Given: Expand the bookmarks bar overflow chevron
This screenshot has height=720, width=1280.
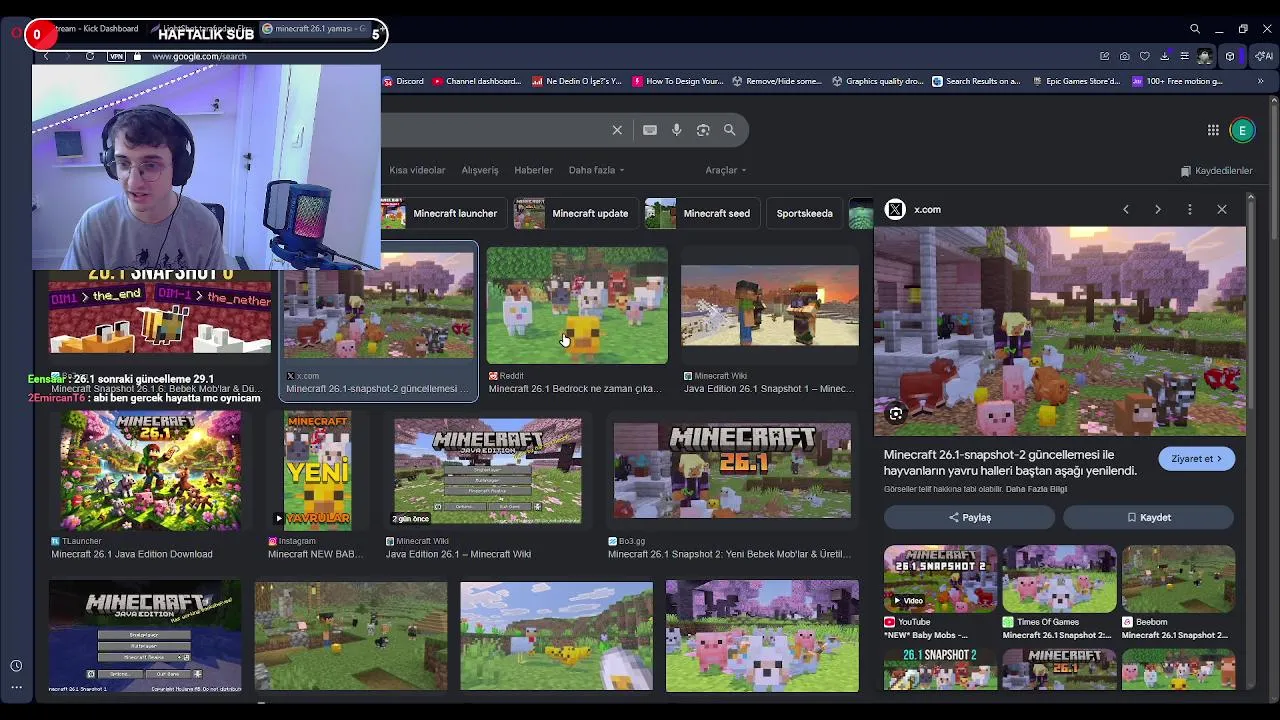Looking at the screenshot, I should click(x=1260, y=81).
